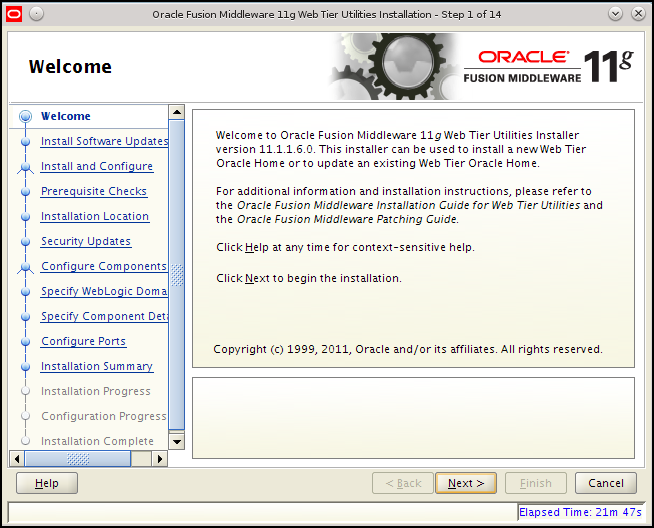Select the Welcome step in navigation
Image resolution: width=654 pixels, height=528 pixels.
(x=65, y=116)
